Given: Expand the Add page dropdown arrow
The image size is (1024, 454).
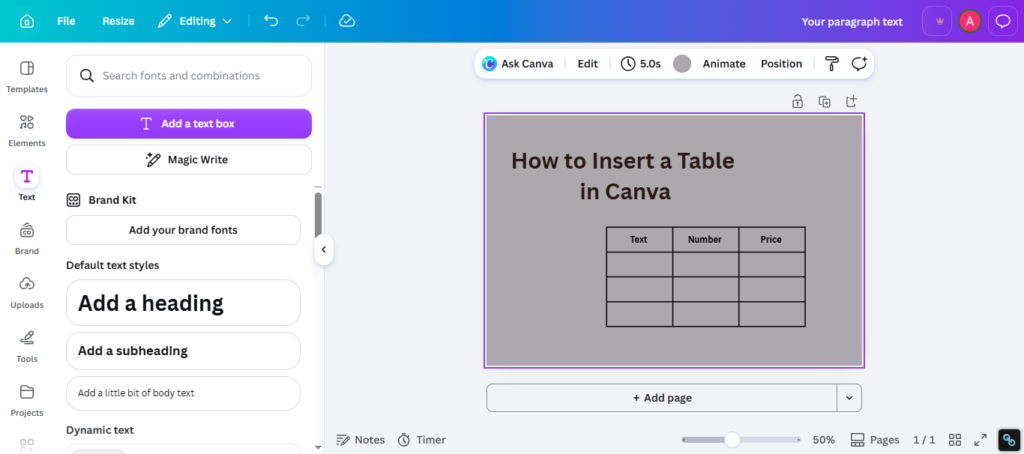Looking at the screenshot, I should pos(849,398).
